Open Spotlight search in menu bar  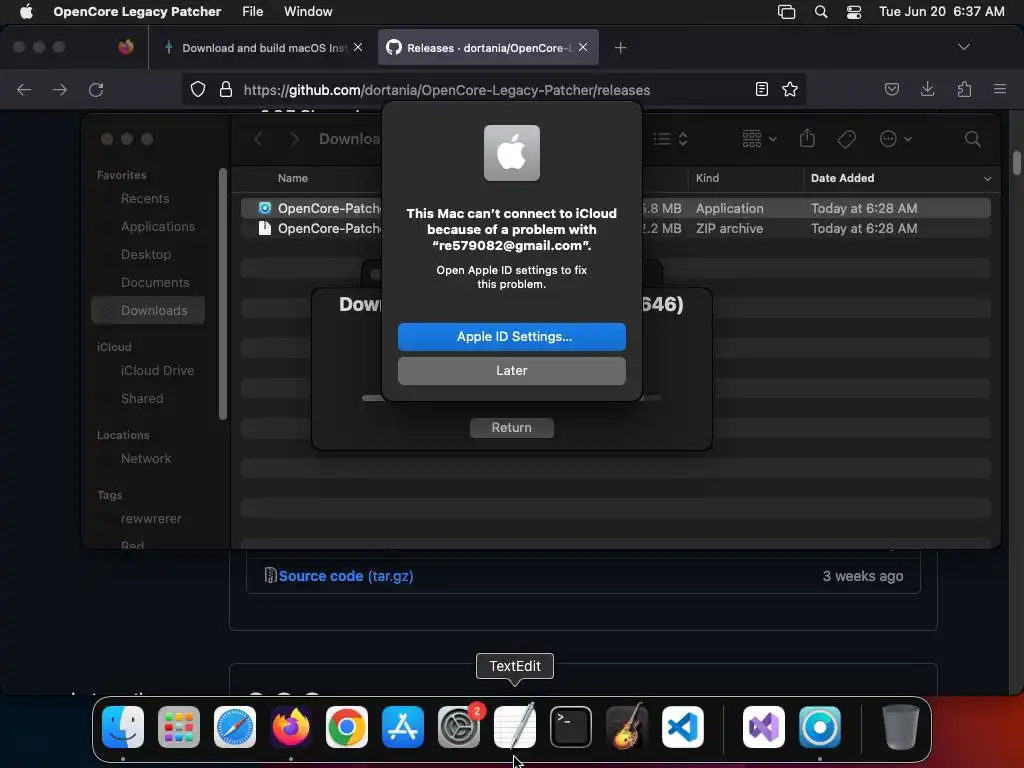821,12
